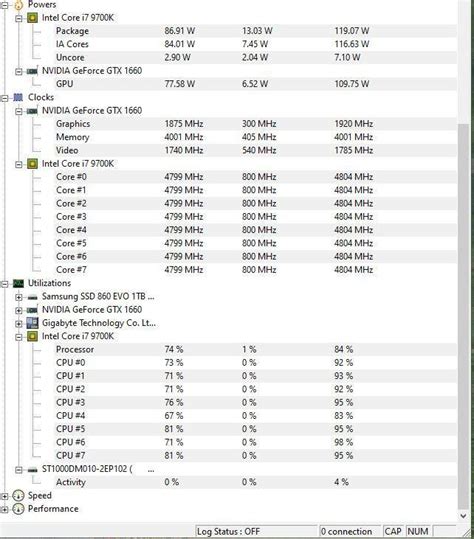Screen dimensions: 474x539
Task: Expand the Samsung SSD 860 EVO node
Action: click(x=19, y=297)
